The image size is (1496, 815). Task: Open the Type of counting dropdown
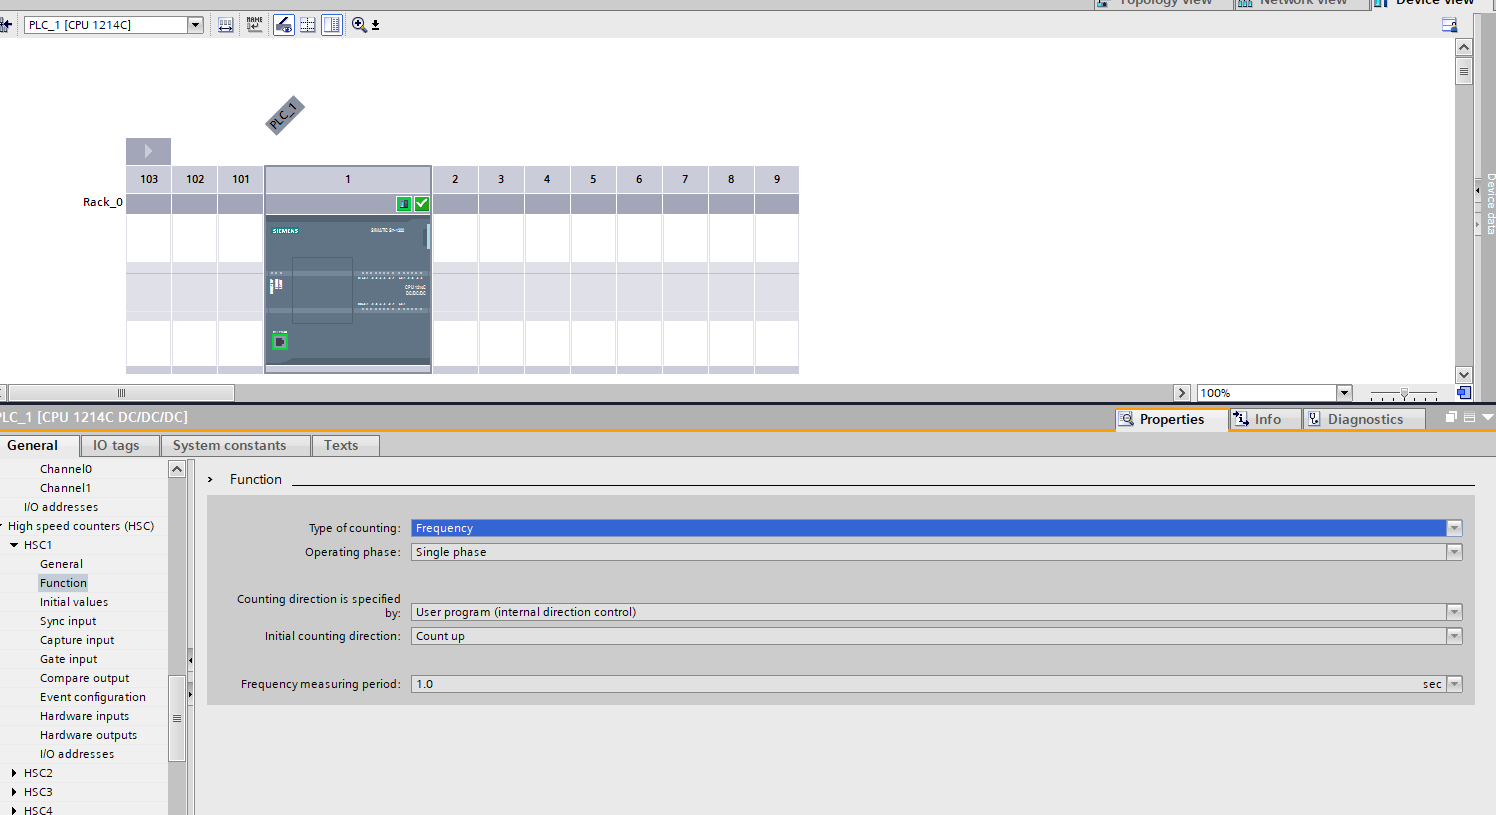1454,528
